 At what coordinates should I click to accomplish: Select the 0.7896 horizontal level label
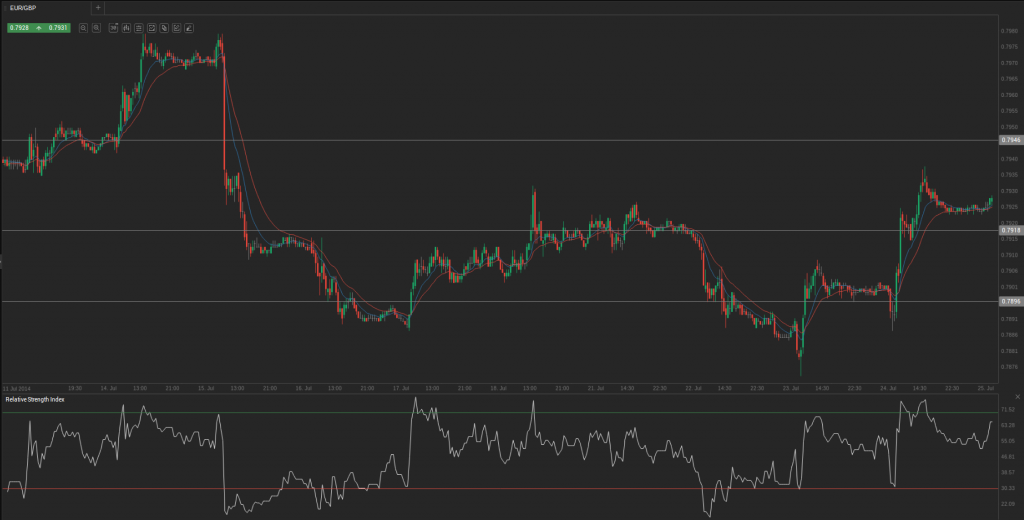[x=1011, y=301]
